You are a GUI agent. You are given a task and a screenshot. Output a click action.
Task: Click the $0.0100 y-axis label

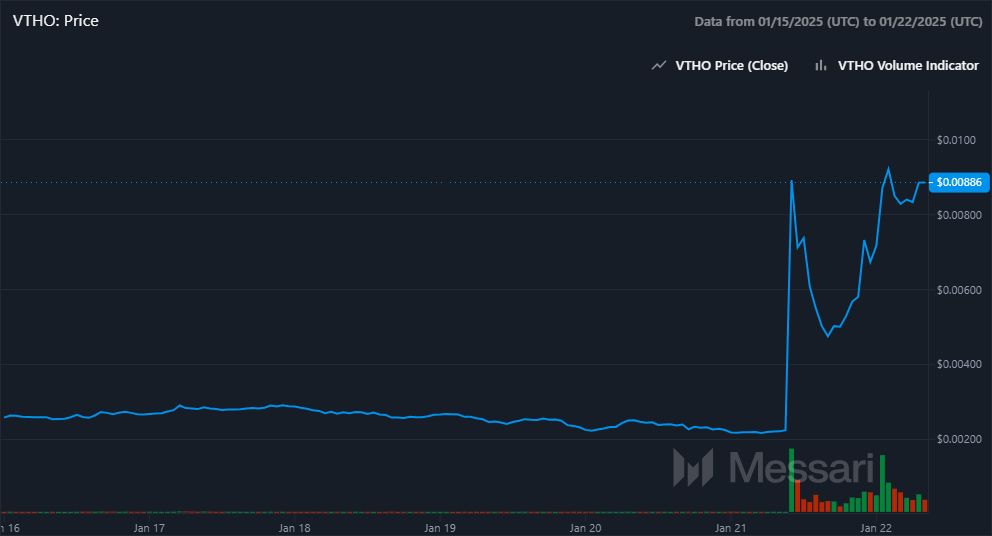(x=957, y=139)
